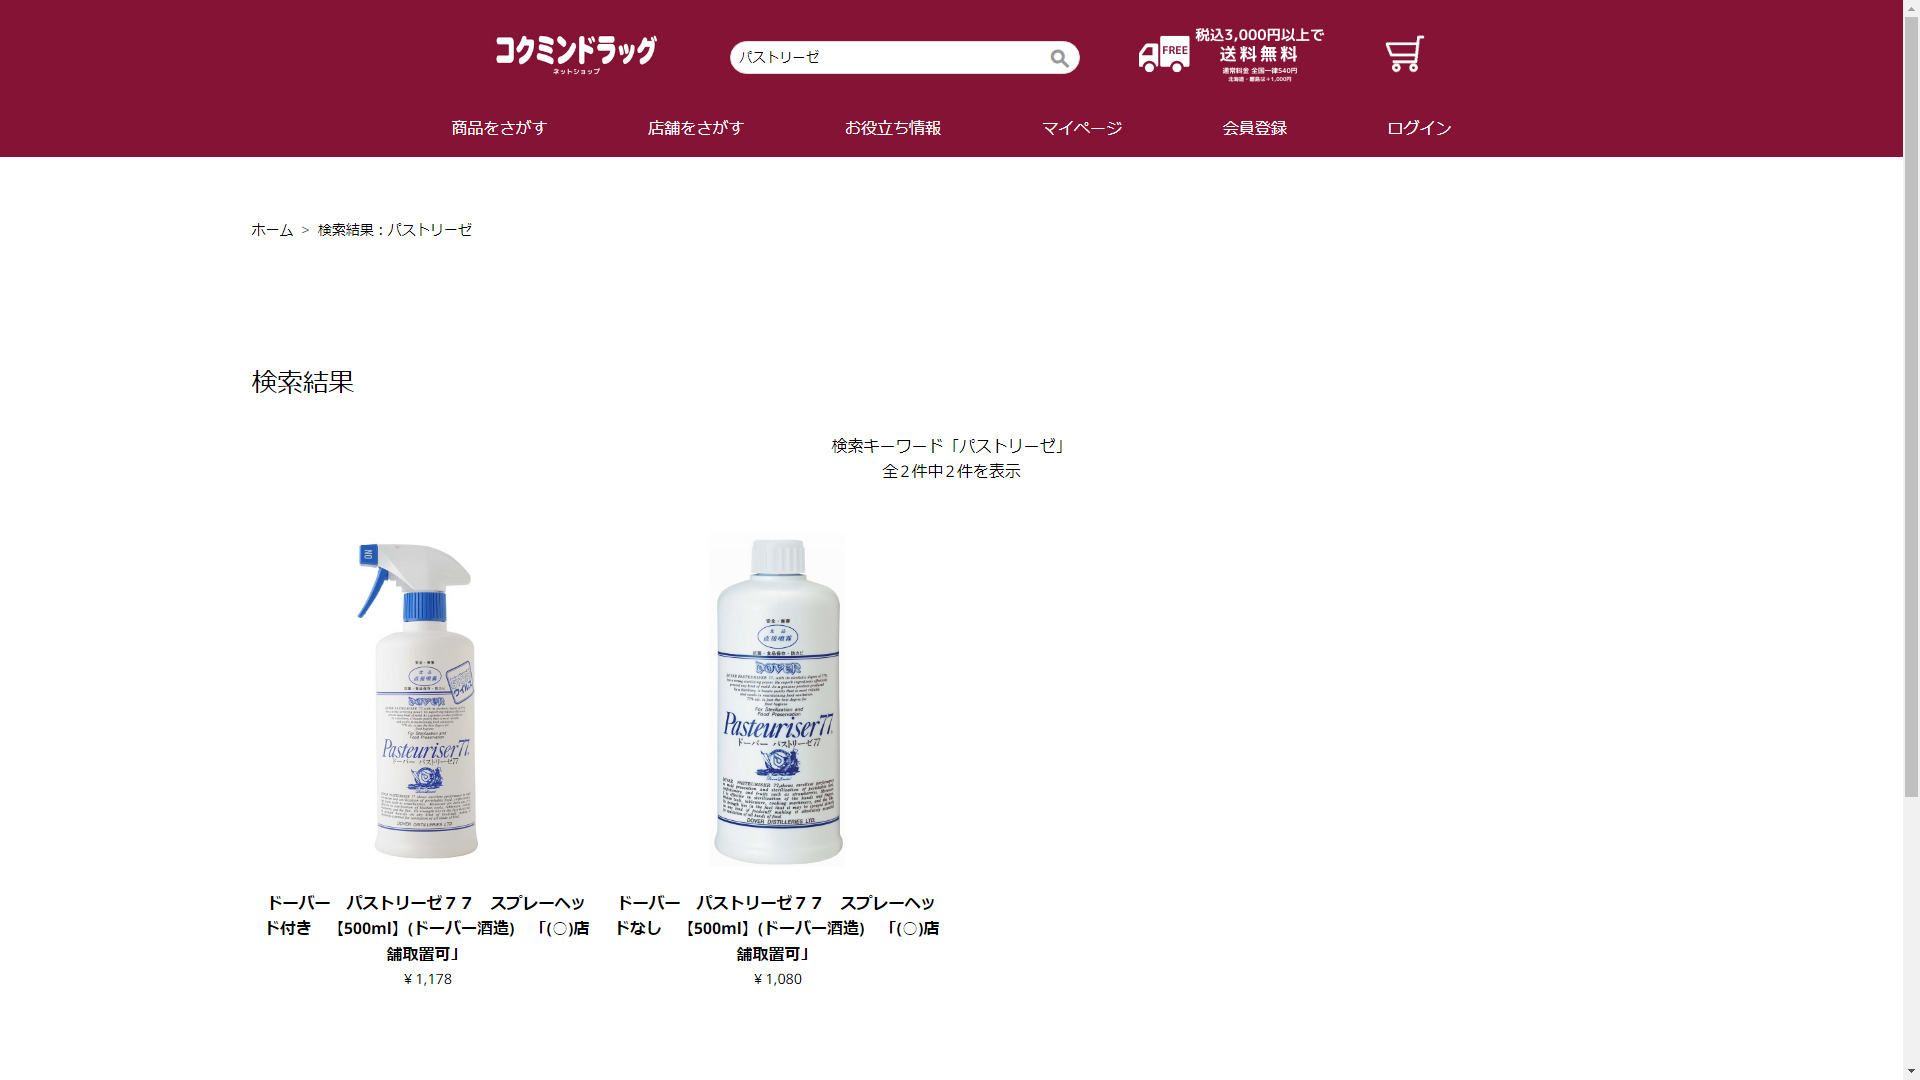Open the 商品をさがす menu
The image size is (1920, 1080).
[499, 128]
